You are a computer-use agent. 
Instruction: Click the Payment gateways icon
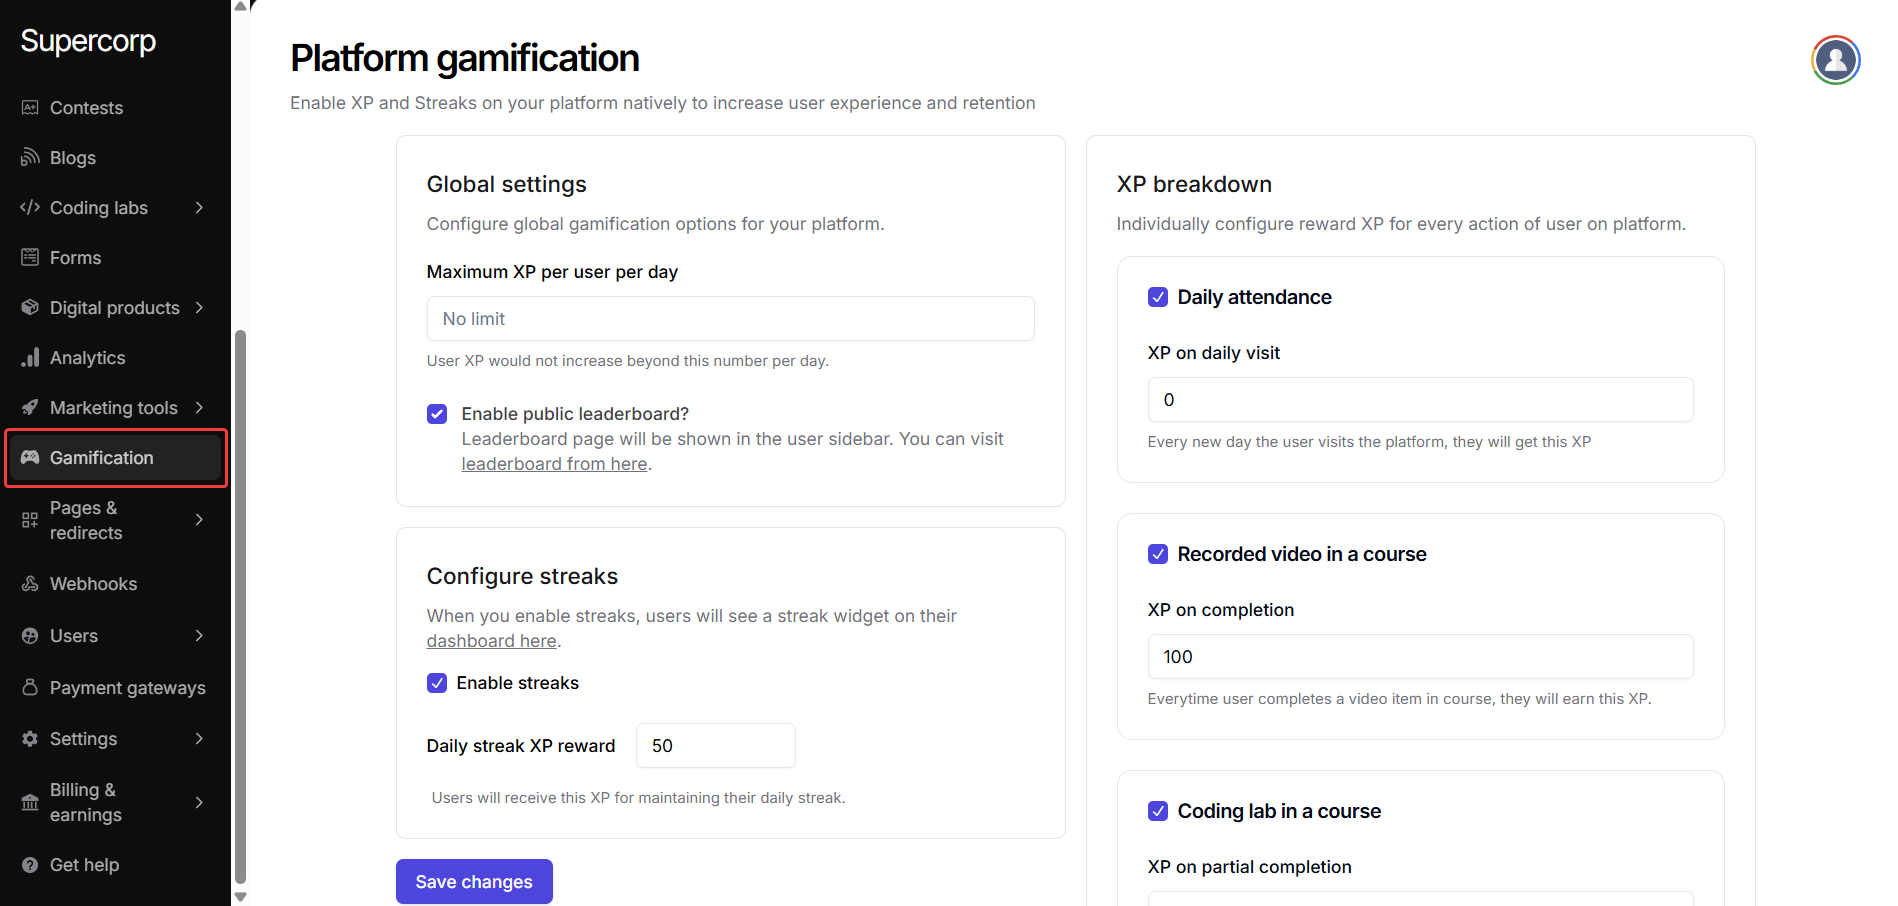coord(30,688)
